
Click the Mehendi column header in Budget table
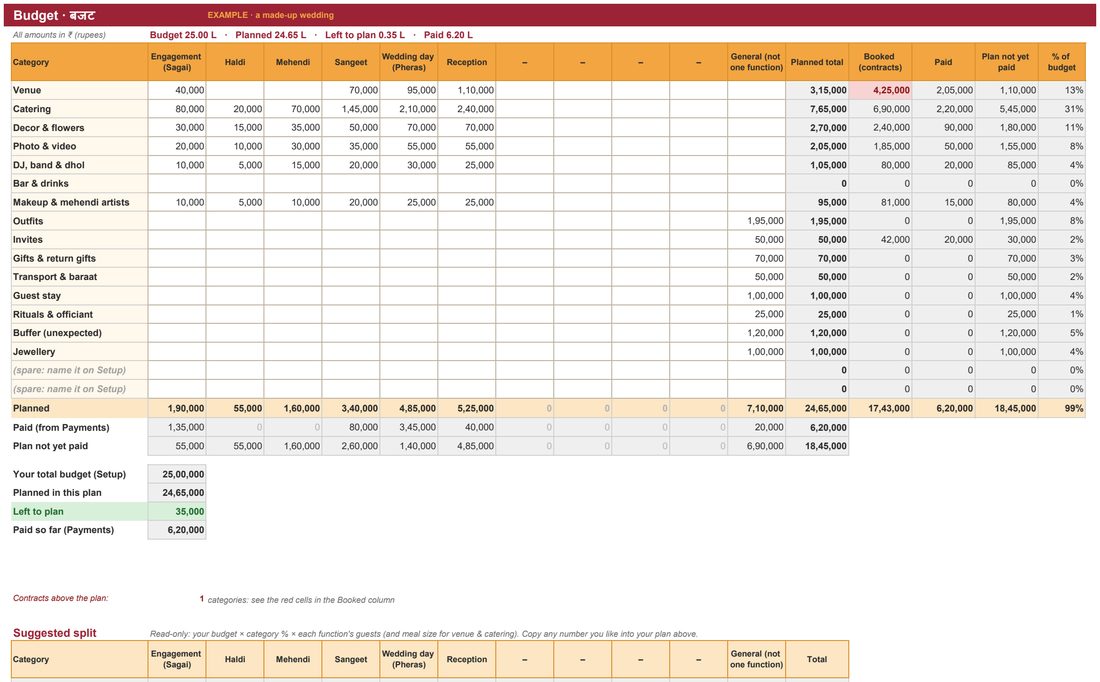(293, 62)
